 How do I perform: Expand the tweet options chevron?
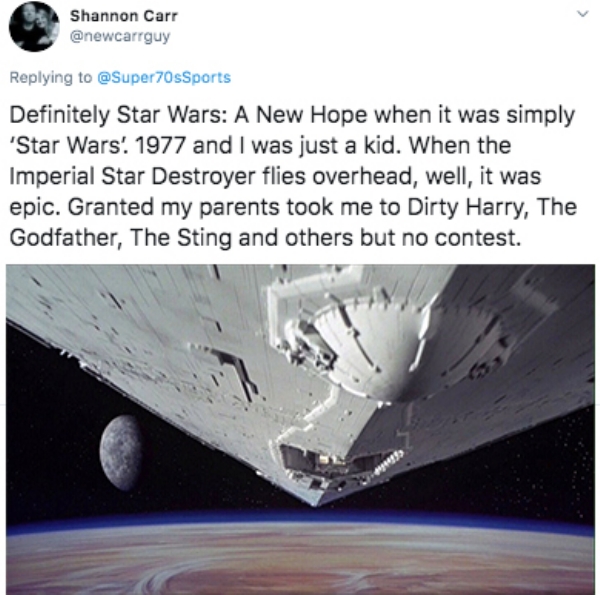pos(582,14)
